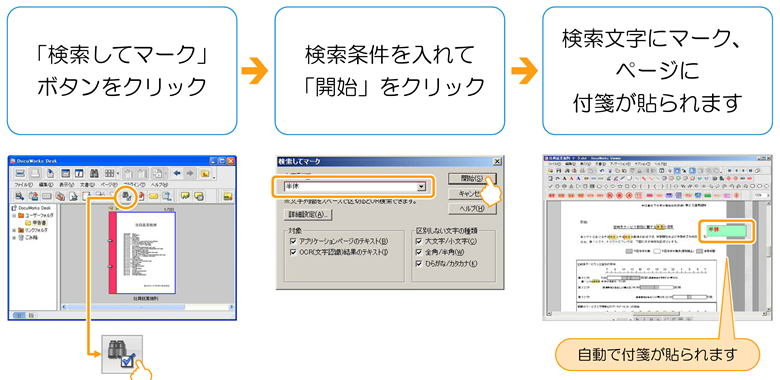Toggle OCR(文字認識)結果のテキスト checkbox

click(293, 252)
